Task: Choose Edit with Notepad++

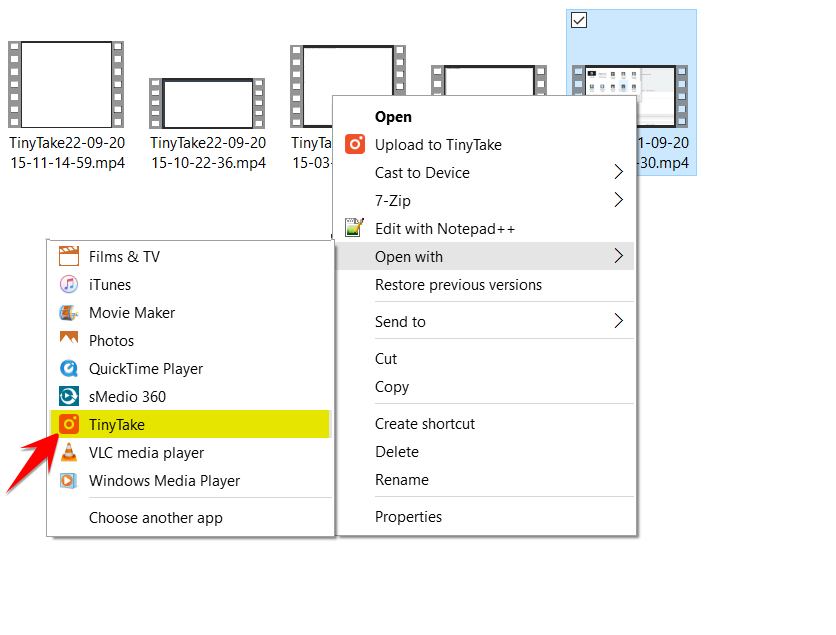Action: pyautogui.click(x=485, y=229)
